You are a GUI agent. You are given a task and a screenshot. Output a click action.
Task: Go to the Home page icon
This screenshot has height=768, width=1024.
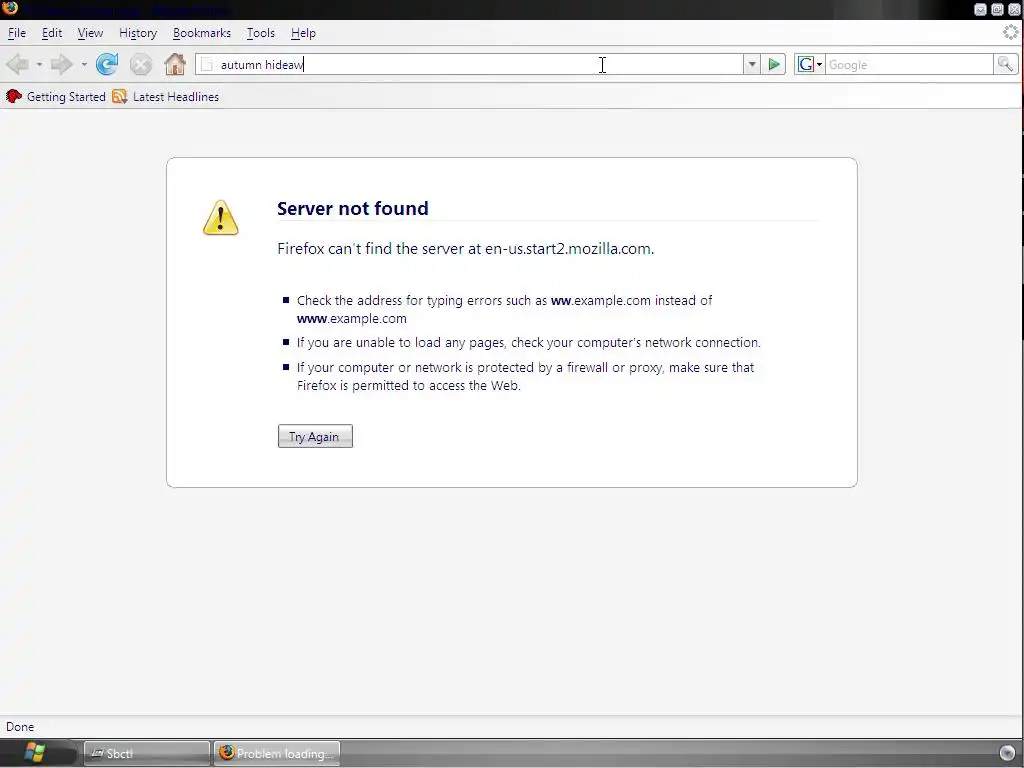[175, 65]
